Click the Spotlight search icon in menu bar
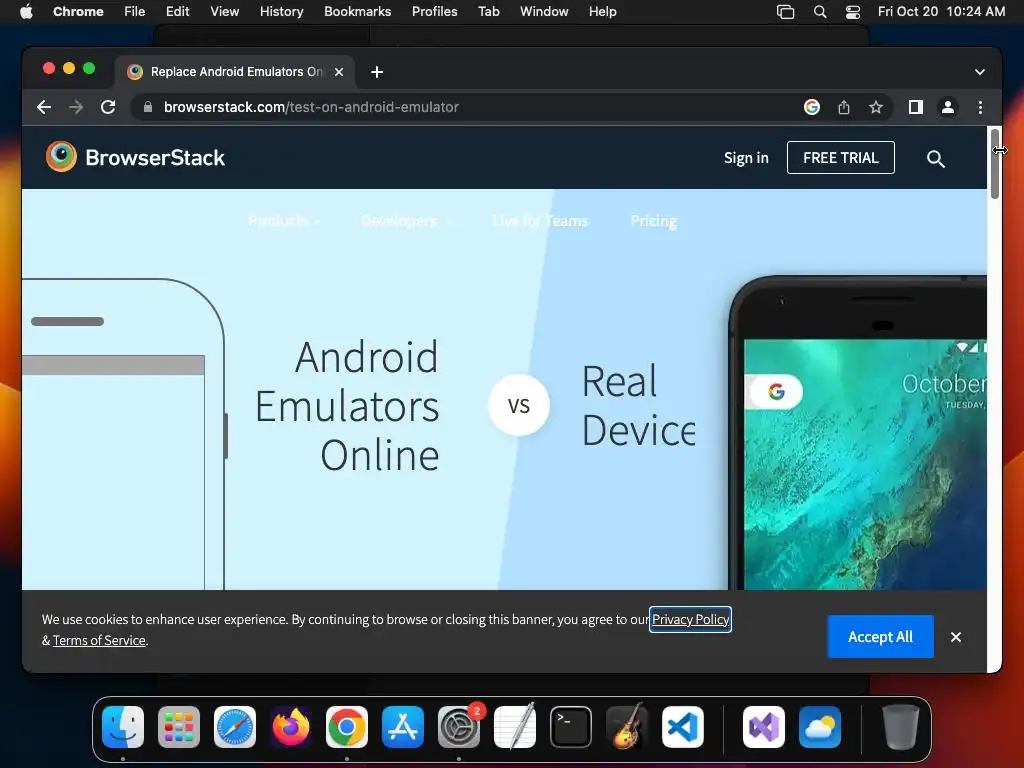 [x=820, y=12]
